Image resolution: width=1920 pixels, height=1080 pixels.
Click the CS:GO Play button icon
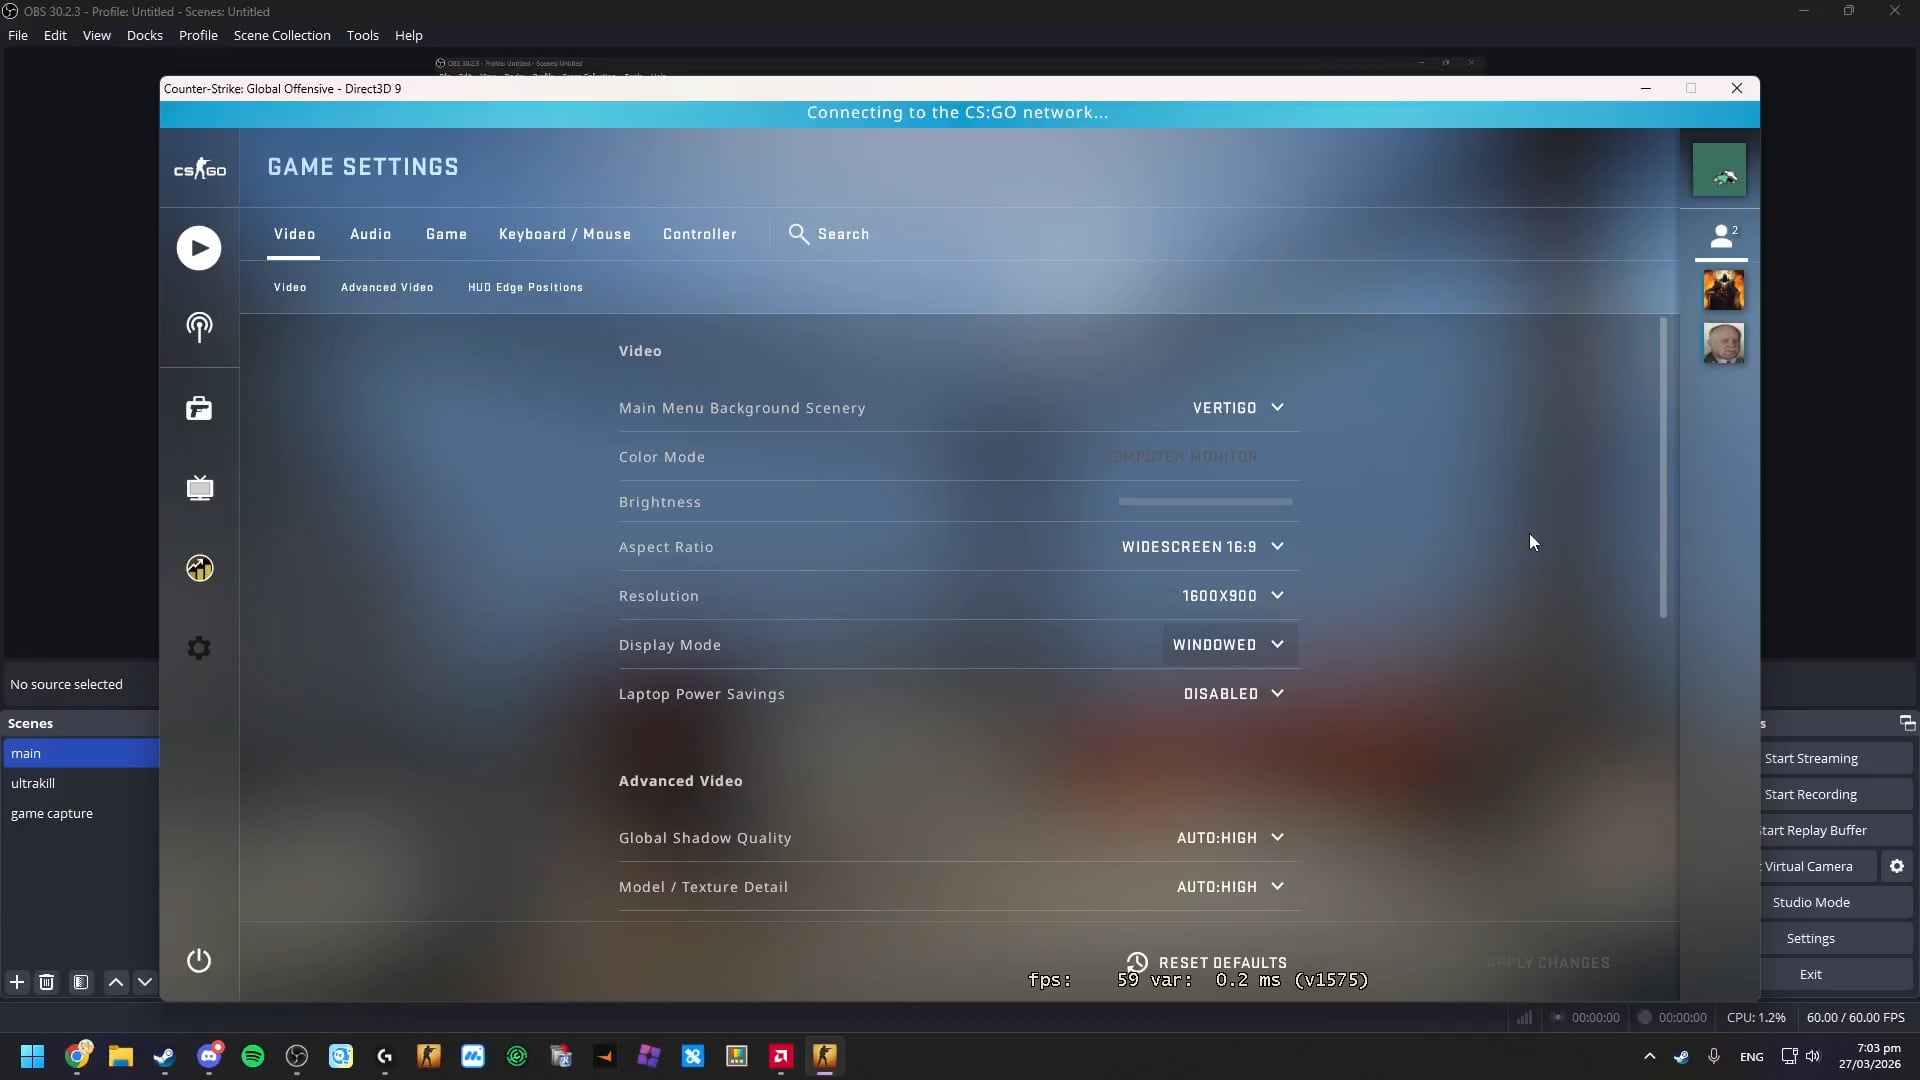pyautogui.click(x=199, y=248)
